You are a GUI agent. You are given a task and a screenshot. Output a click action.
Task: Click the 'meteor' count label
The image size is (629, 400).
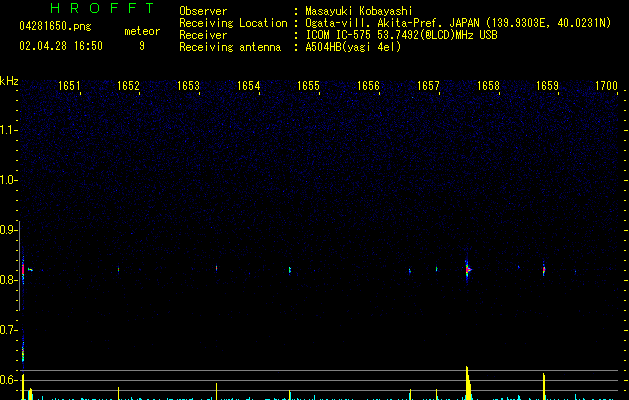(142, 31)
